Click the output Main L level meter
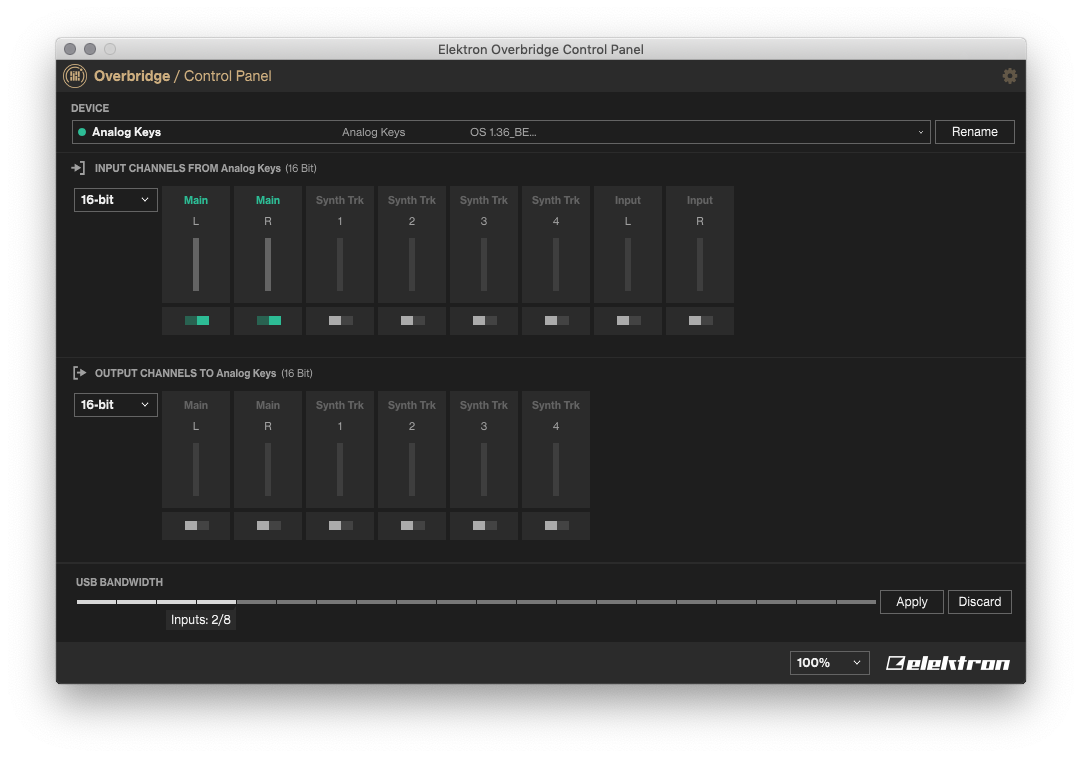 click(196, 469)
